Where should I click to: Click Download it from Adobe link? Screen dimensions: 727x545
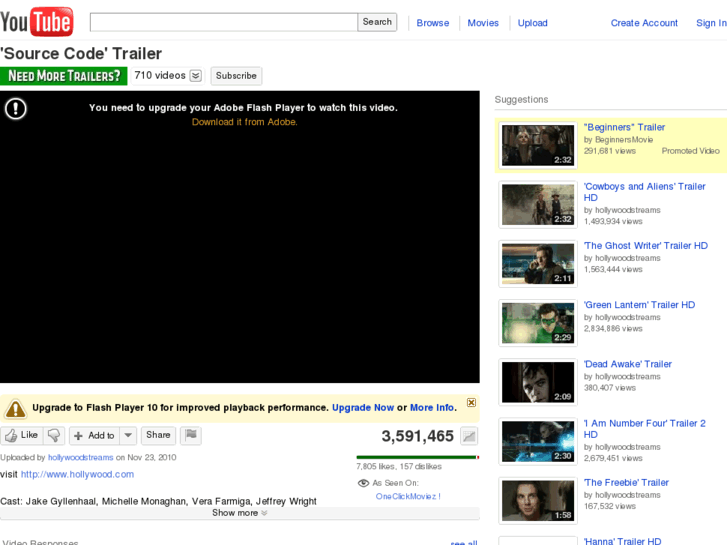coord(244,122)
